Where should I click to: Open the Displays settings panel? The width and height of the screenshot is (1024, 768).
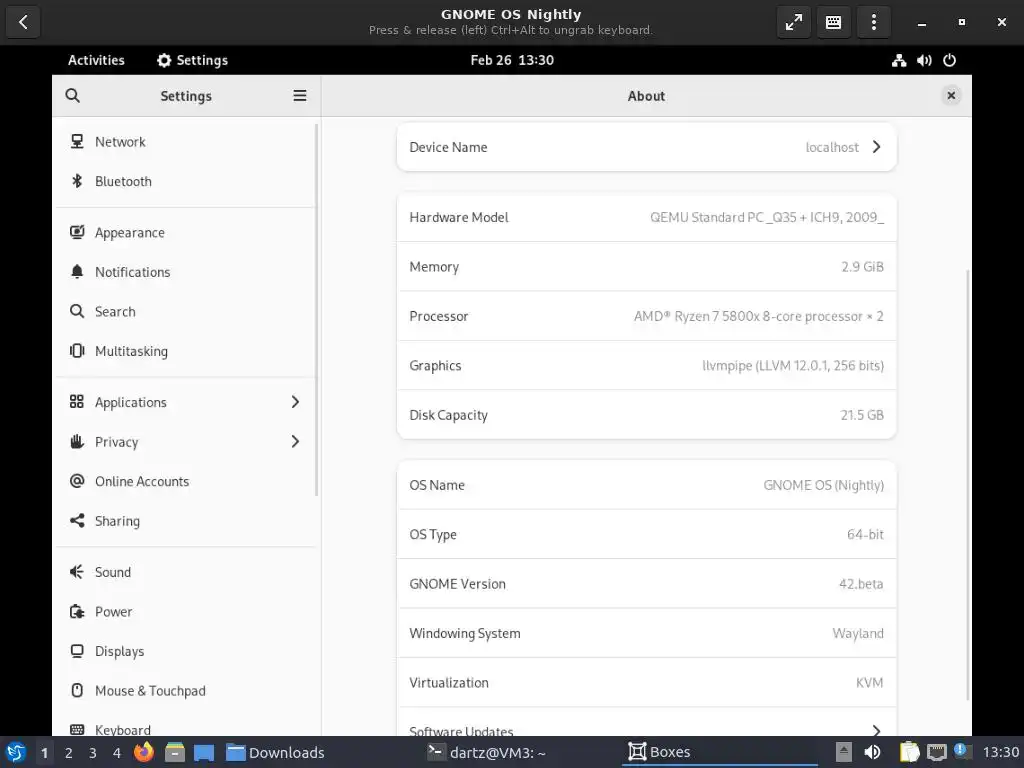tap(185, 651)
